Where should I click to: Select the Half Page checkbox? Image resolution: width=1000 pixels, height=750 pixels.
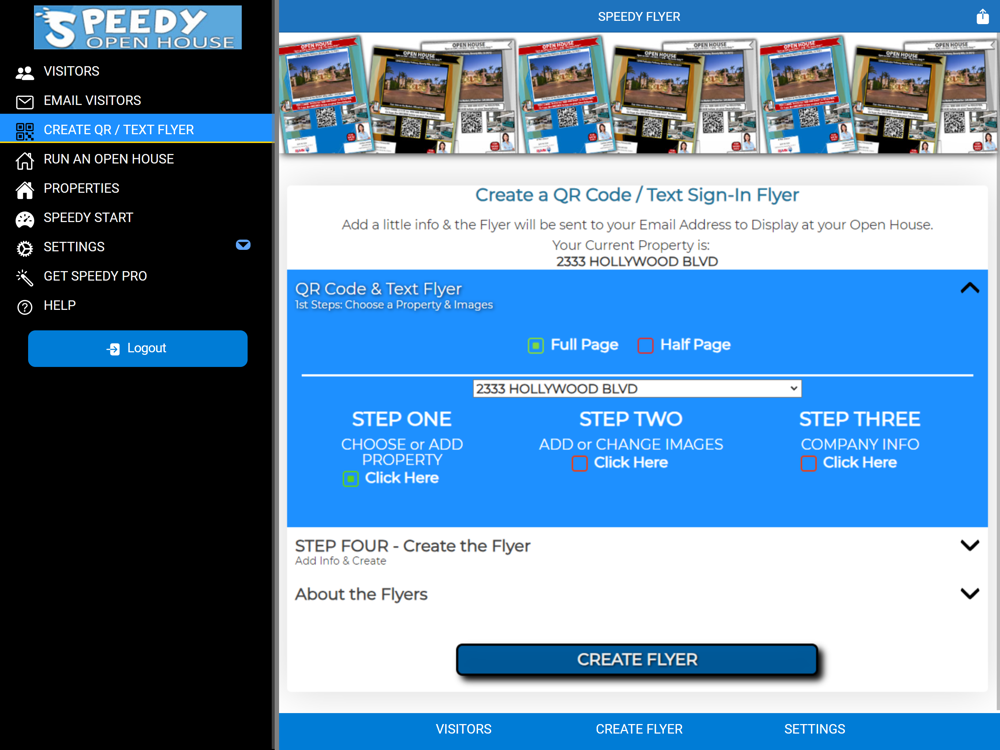pos(645,346)
